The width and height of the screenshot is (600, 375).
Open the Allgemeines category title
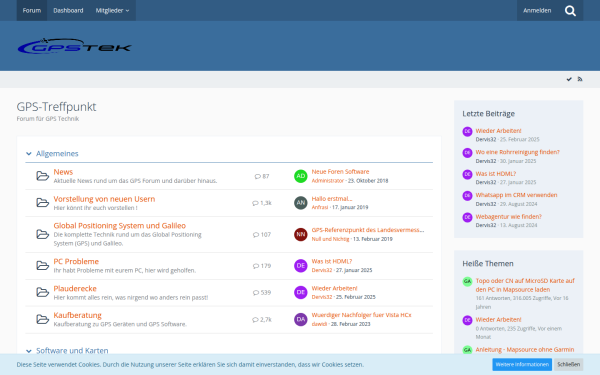(x=57, y=154)
